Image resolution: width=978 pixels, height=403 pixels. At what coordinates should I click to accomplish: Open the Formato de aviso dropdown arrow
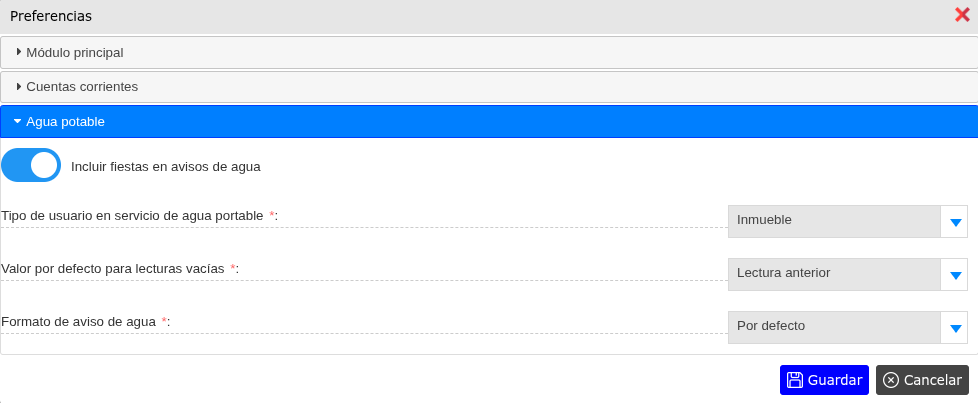[954, 327]
